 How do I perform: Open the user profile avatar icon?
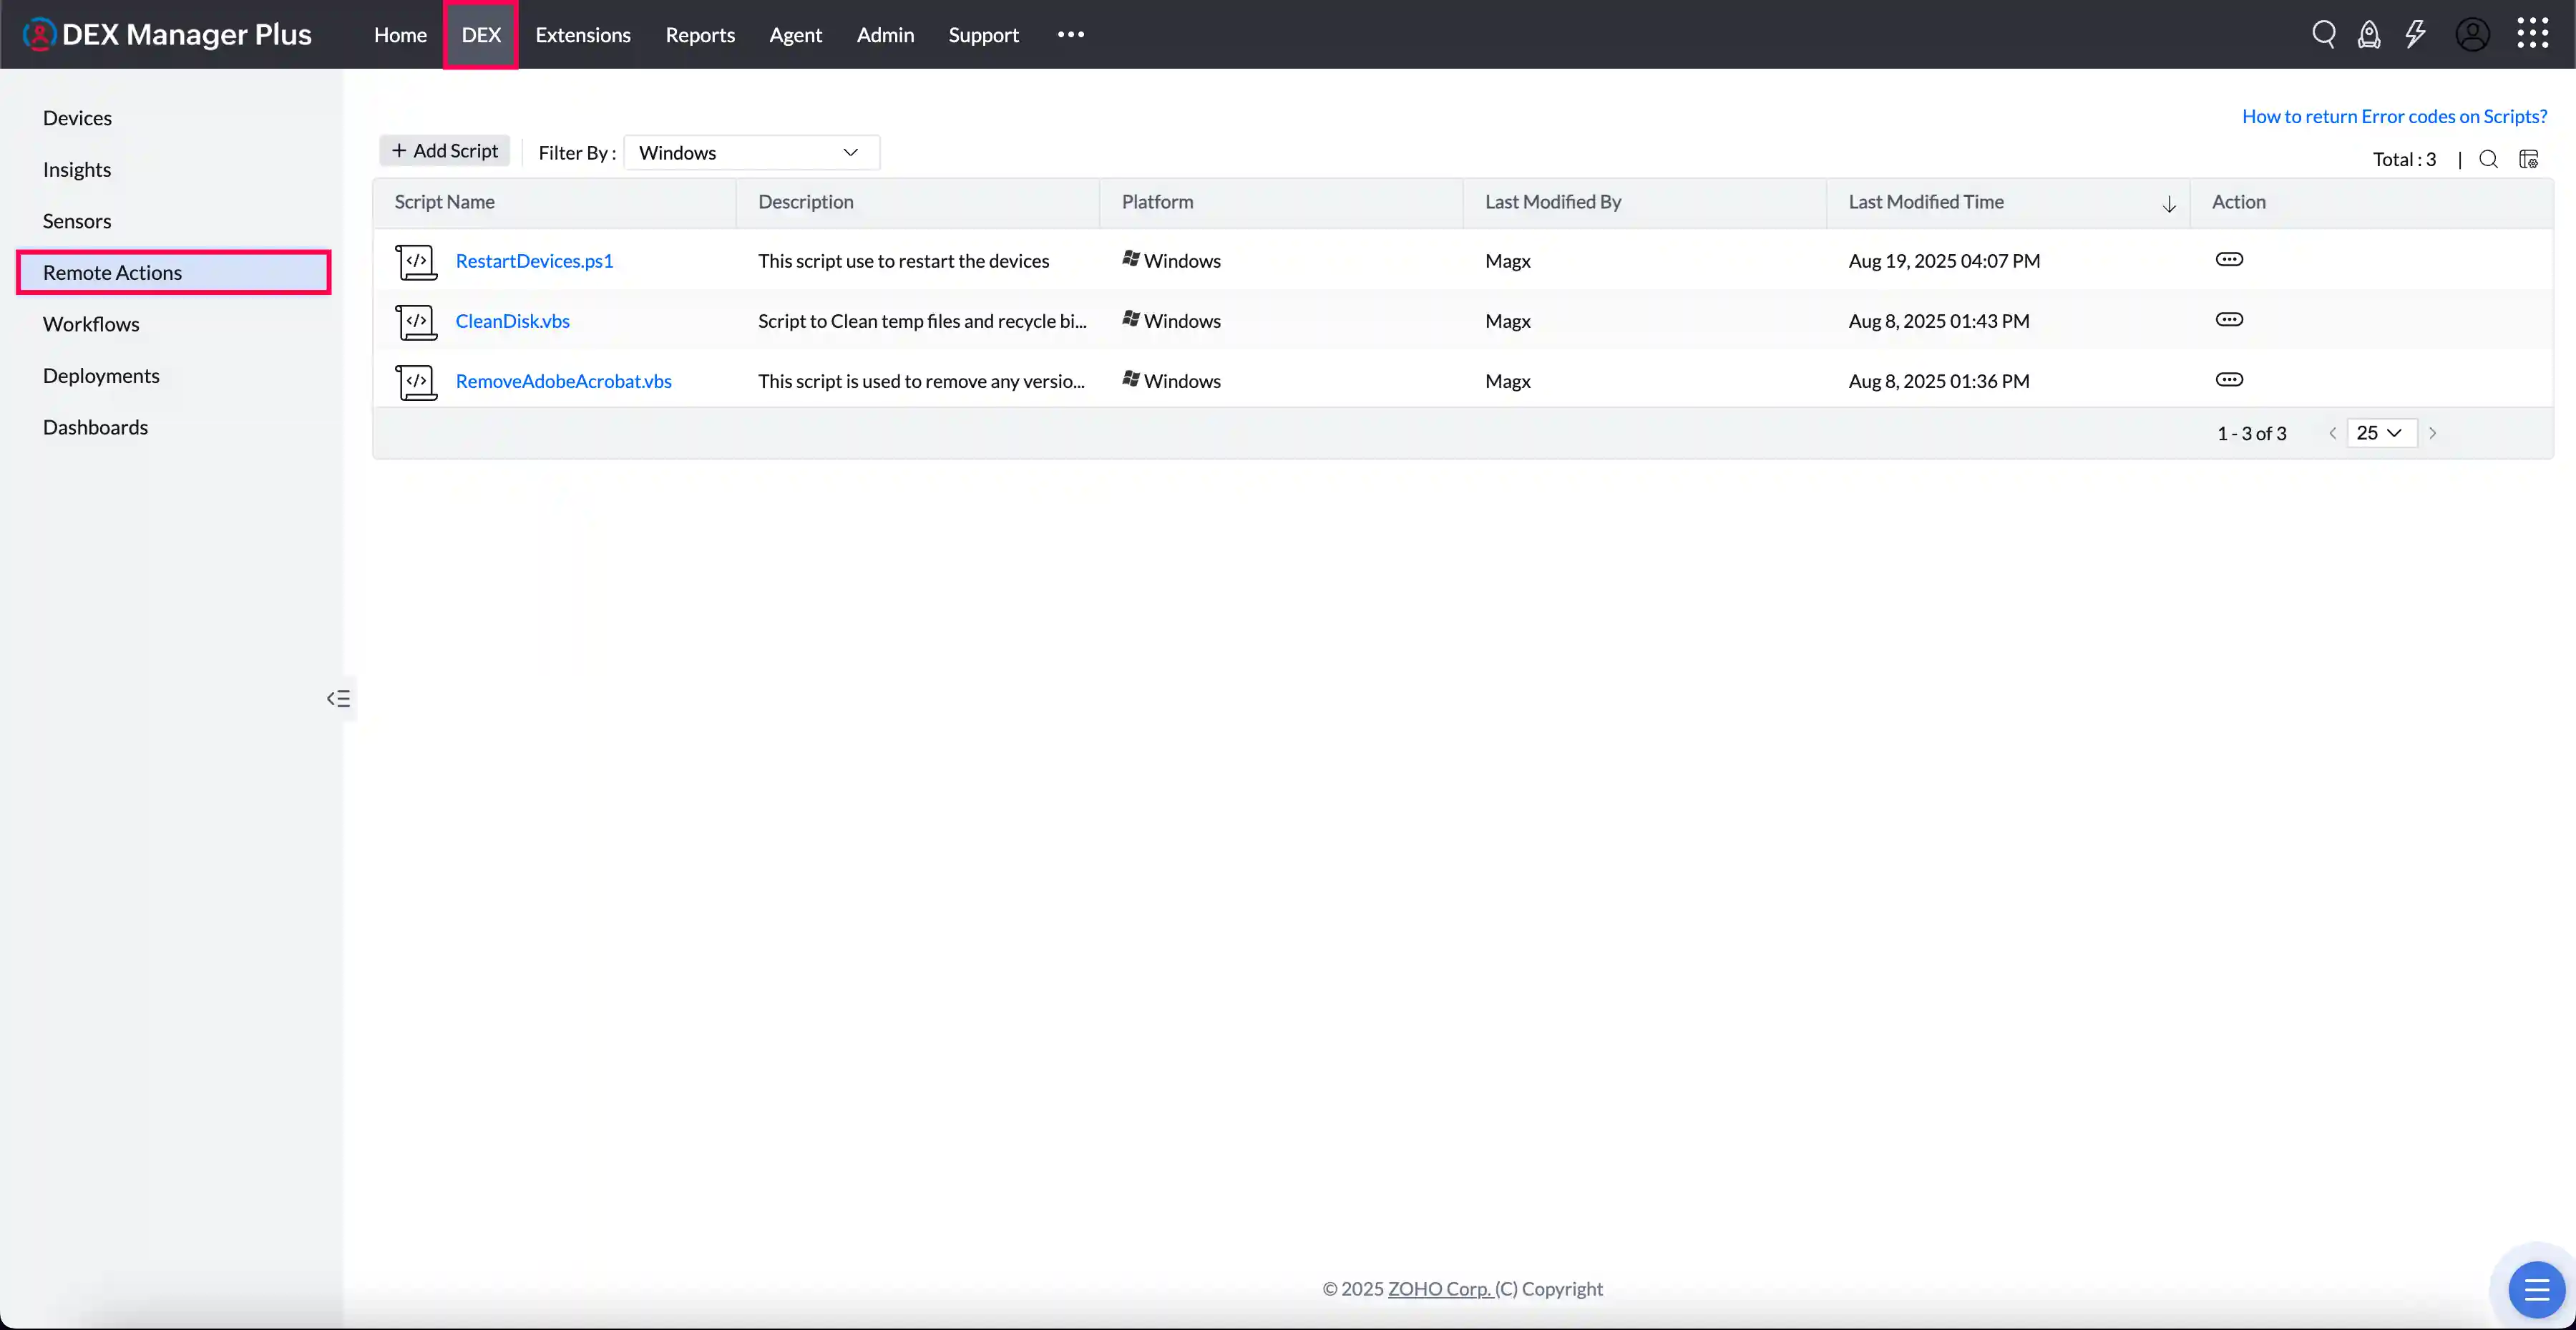[2472, 34]
